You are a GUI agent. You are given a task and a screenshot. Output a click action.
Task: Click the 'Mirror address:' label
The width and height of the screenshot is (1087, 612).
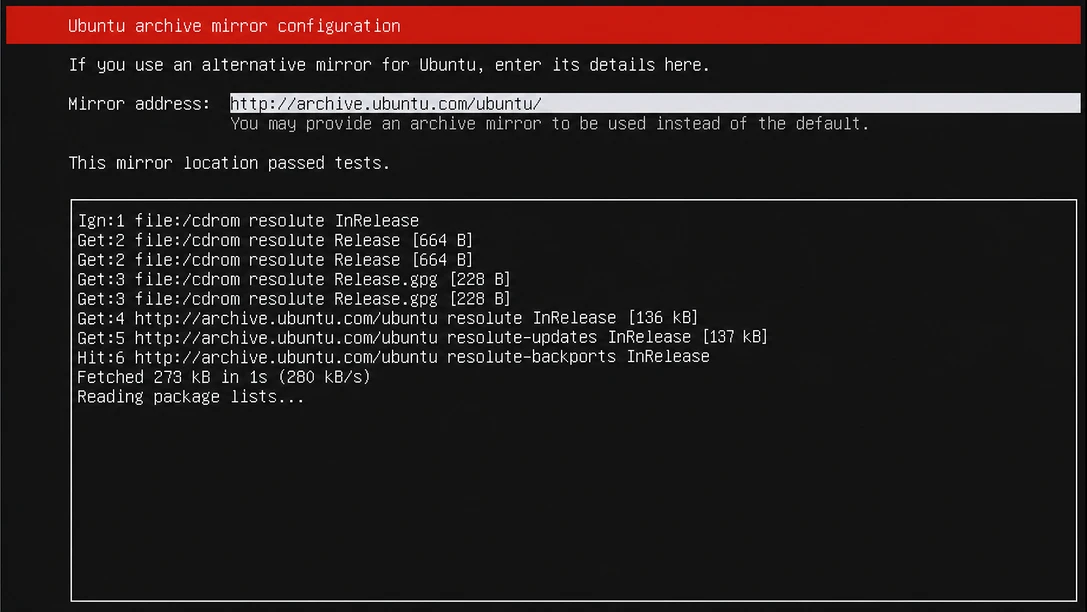(x=139, y=103)
